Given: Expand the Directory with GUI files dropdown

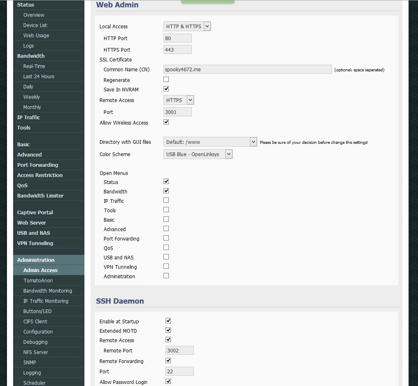Looking at the screenshot, I should point(210,142).
